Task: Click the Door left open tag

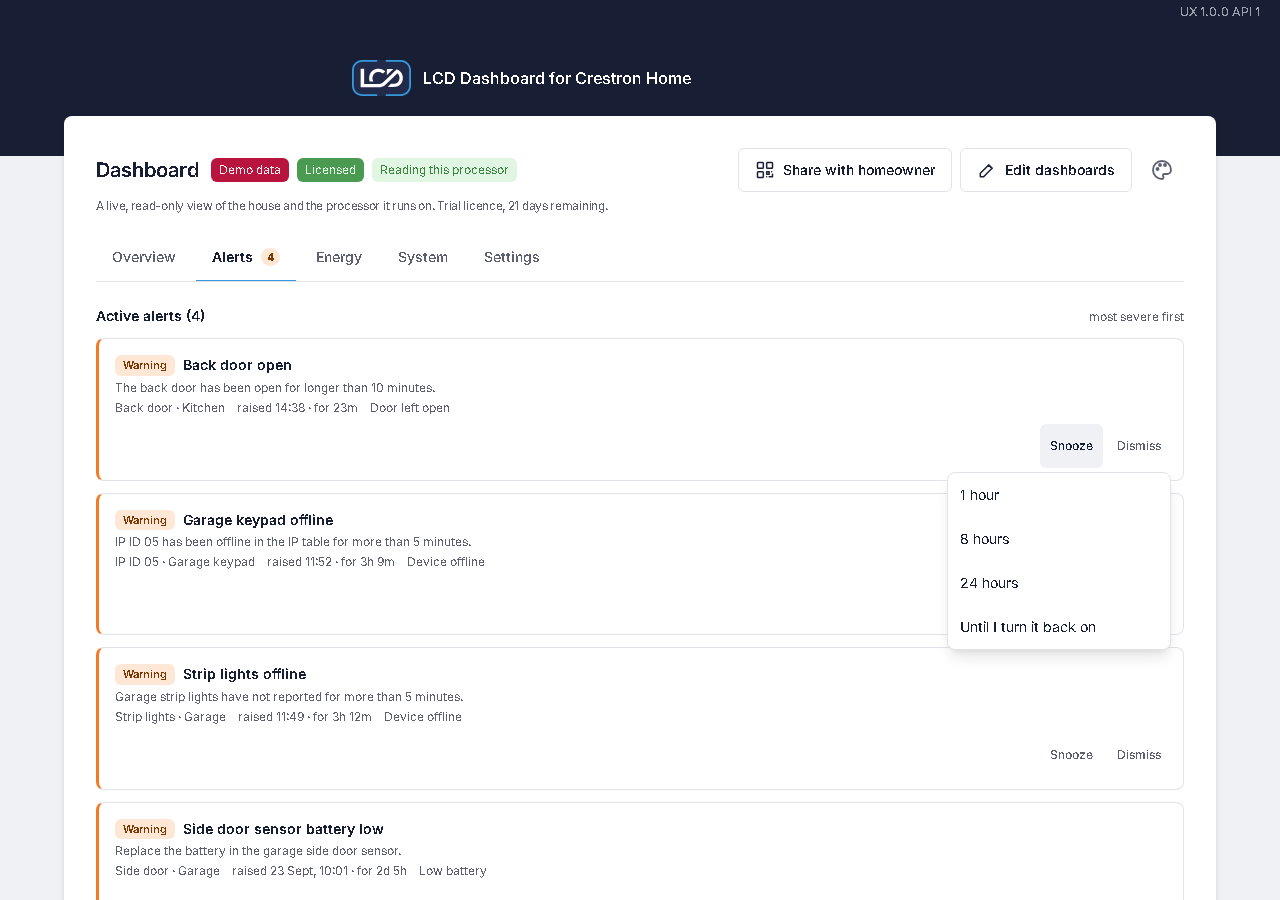Action: click(x=410, y=408)
